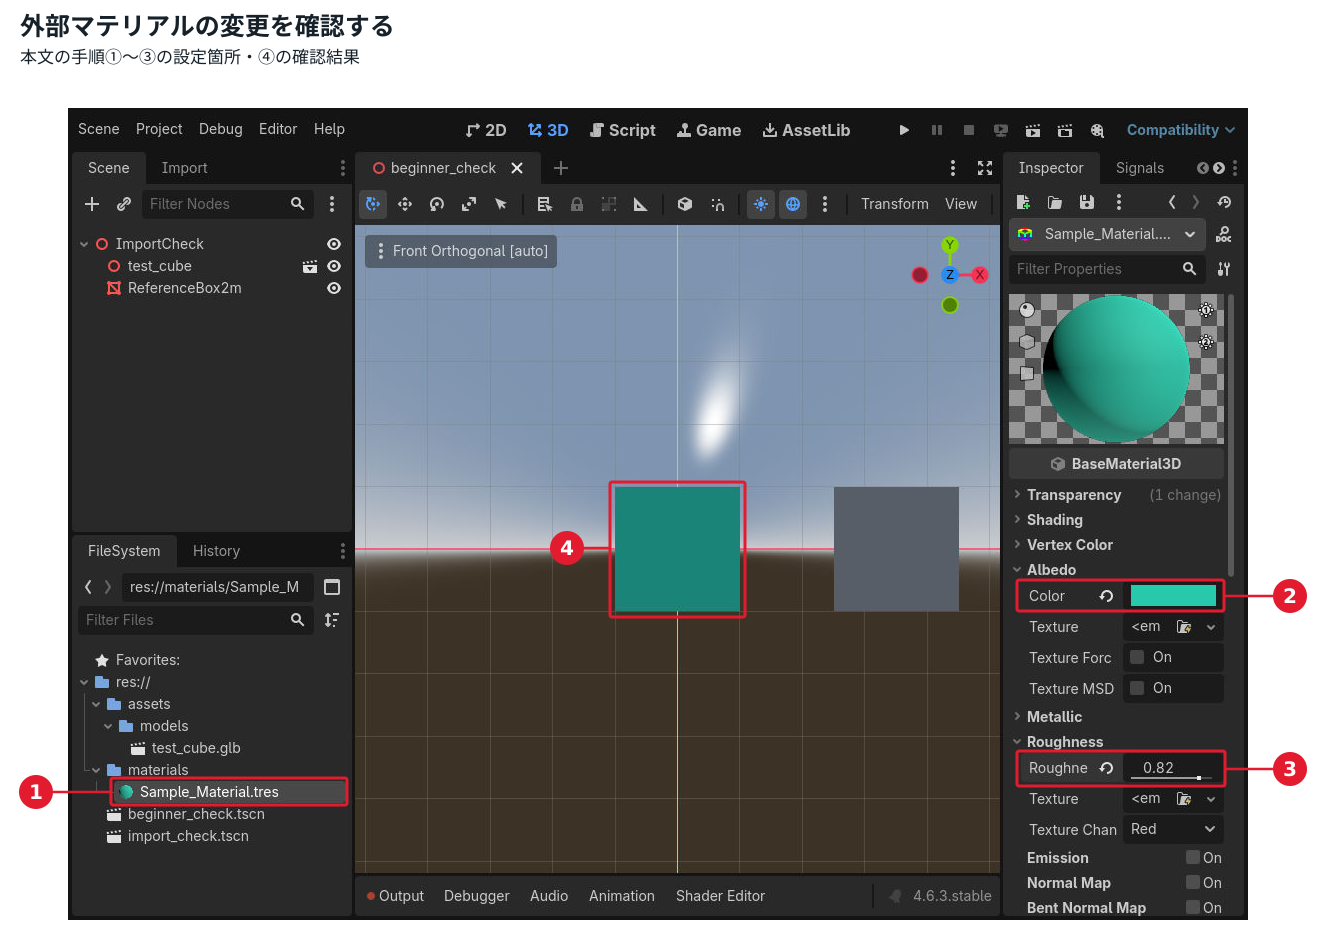
Task: Switch to the Script workspace
Action: [x=623, y=130]
